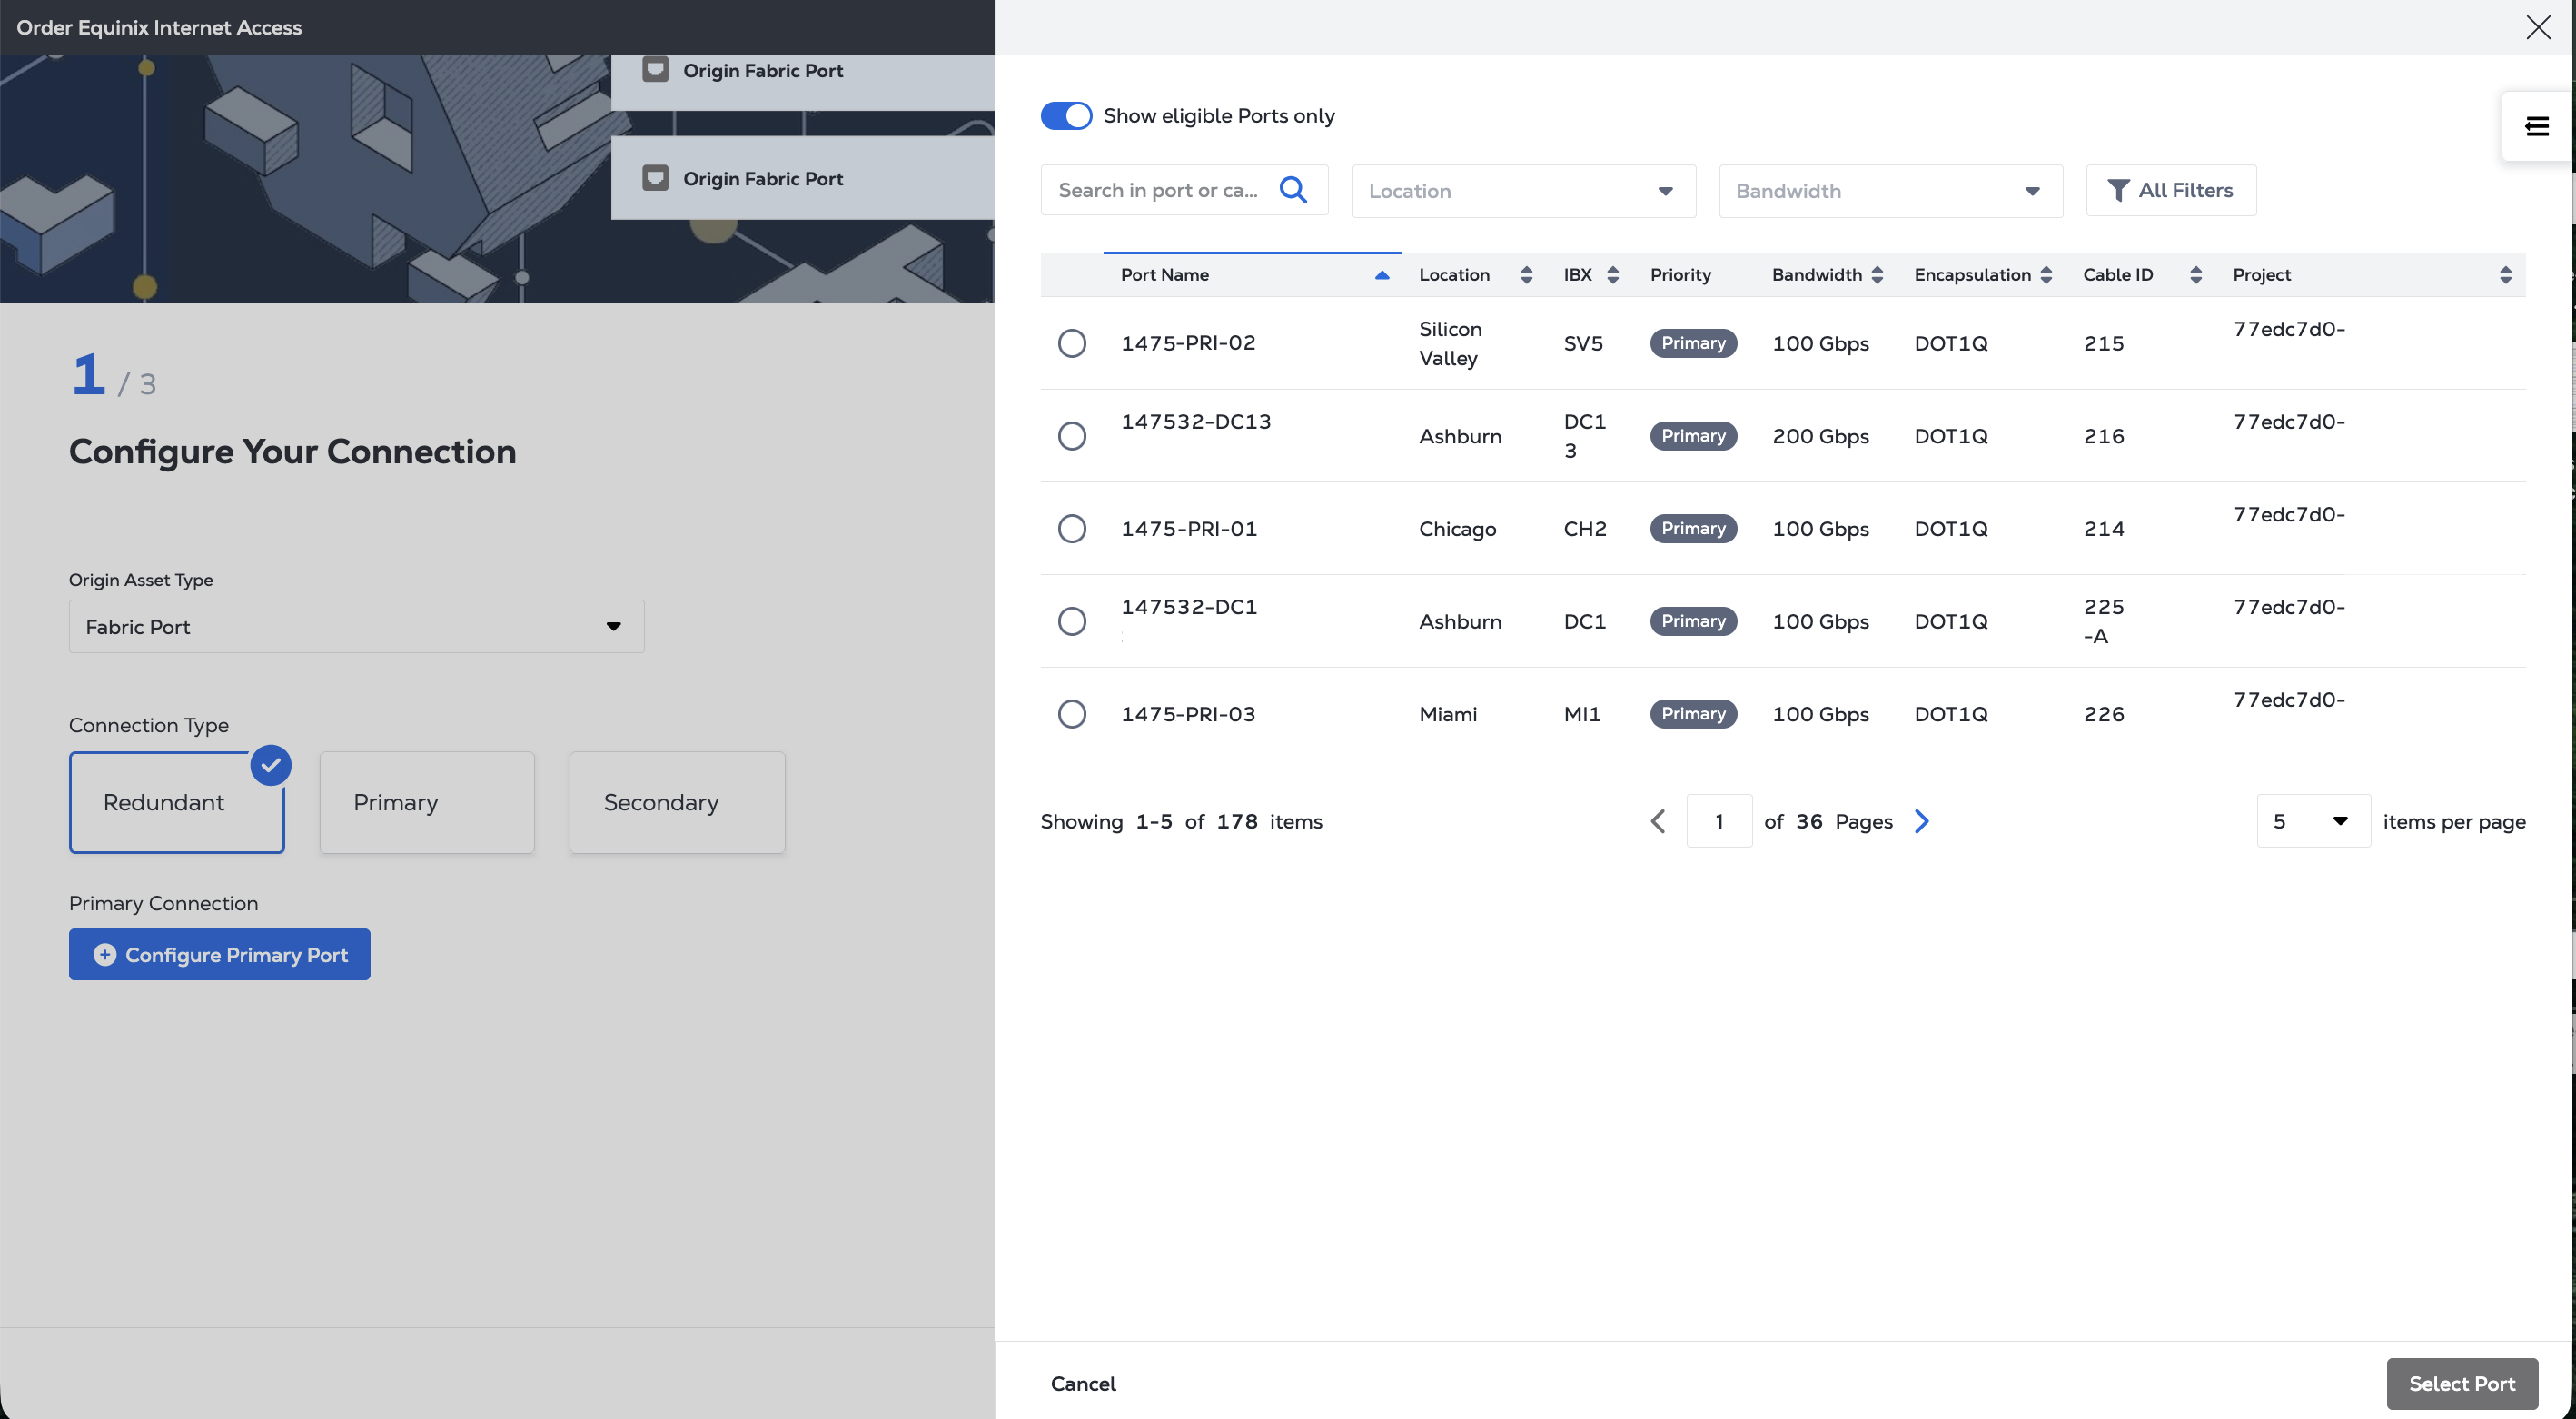Click the Select Port button
This screenshot has width=2576, height=1419.
[2461, 1383]
